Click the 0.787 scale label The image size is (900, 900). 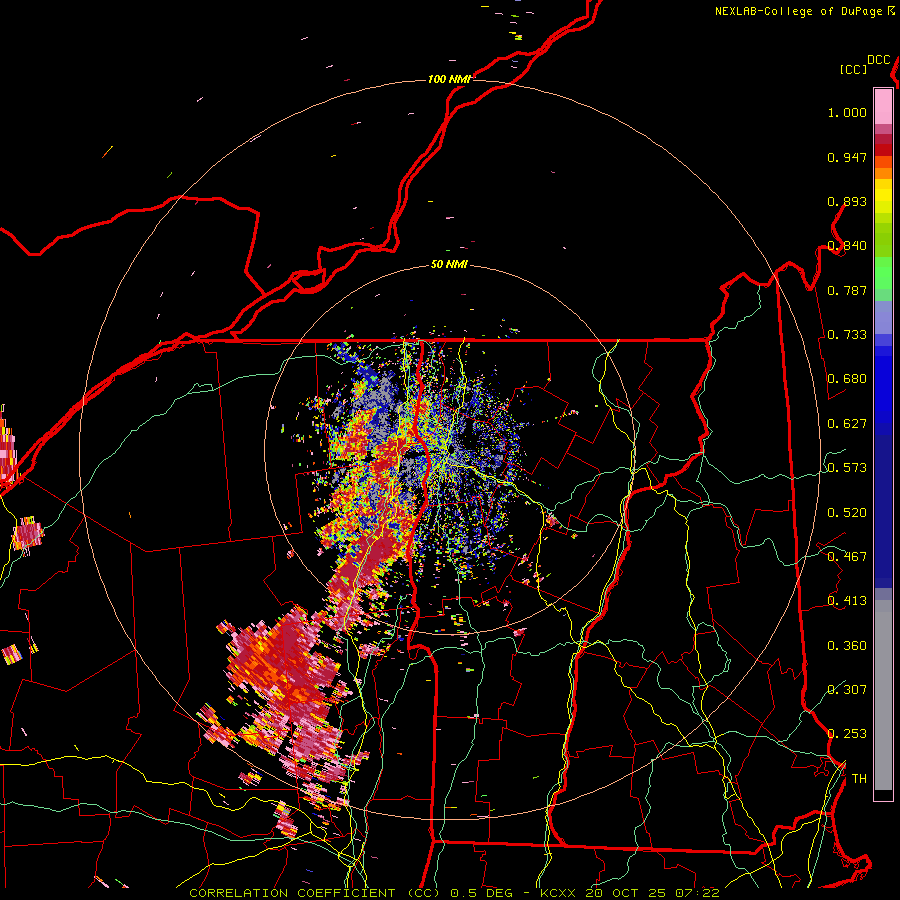click(x=847, y=290)
